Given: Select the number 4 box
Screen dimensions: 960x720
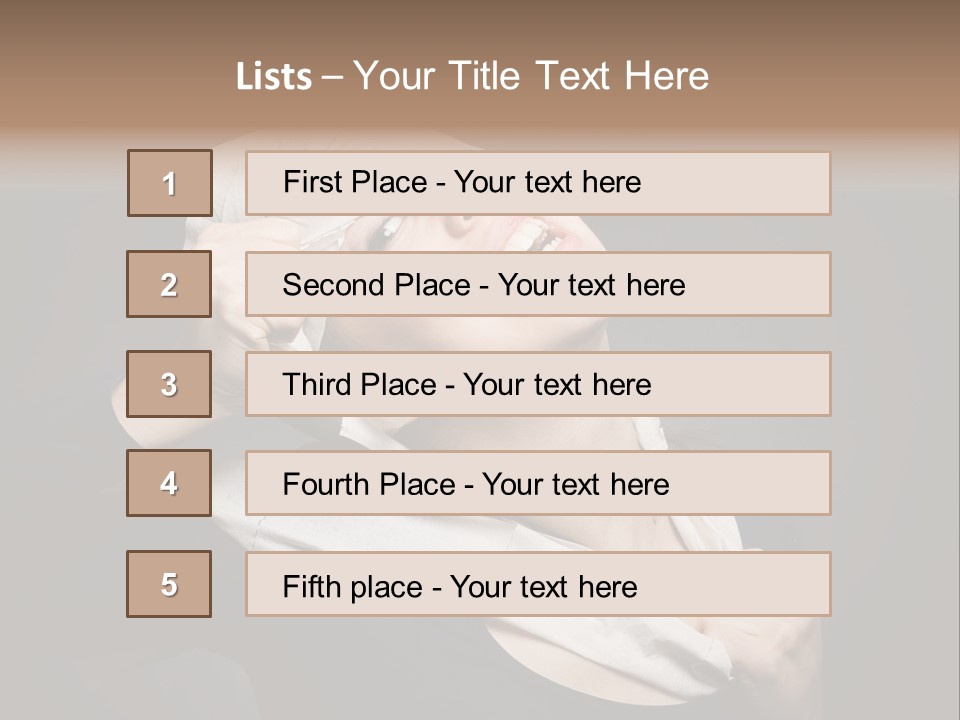Looking at the screenshot, I should (x=169, y=483).
